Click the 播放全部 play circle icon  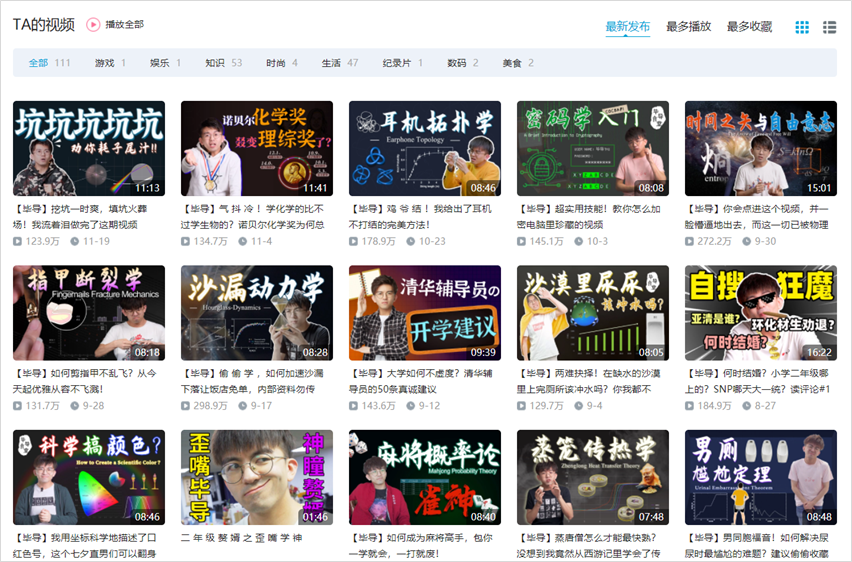pyautogui.click(x=93, y=25)
